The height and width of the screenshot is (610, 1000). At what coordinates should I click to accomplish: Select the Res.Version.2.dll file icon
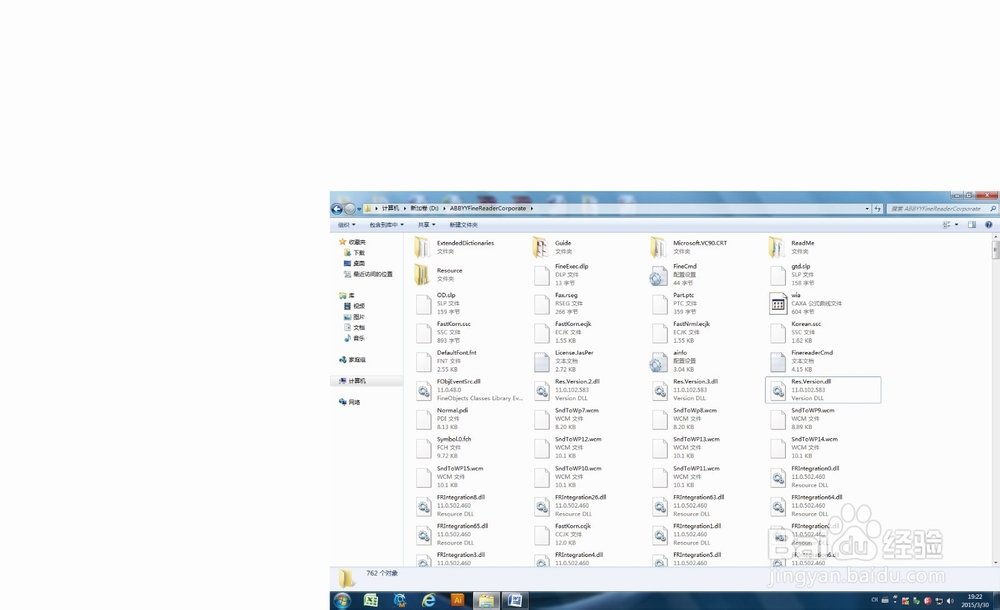coord(541,391)
